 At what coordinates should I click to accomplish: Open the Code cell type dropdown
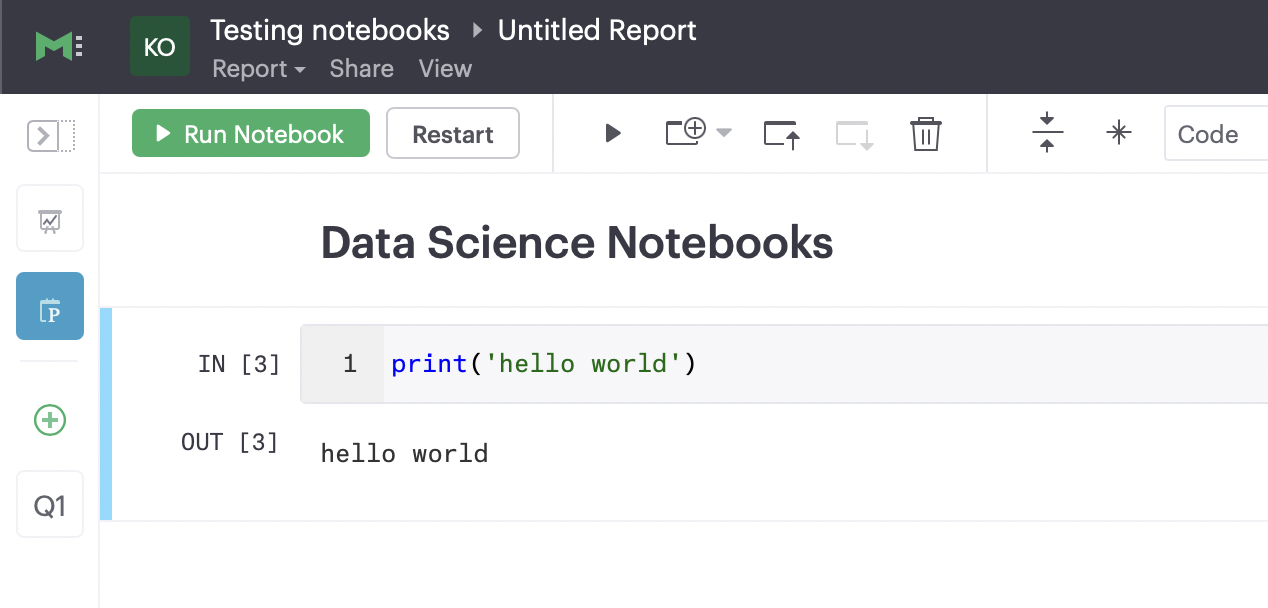(1215, 133)
